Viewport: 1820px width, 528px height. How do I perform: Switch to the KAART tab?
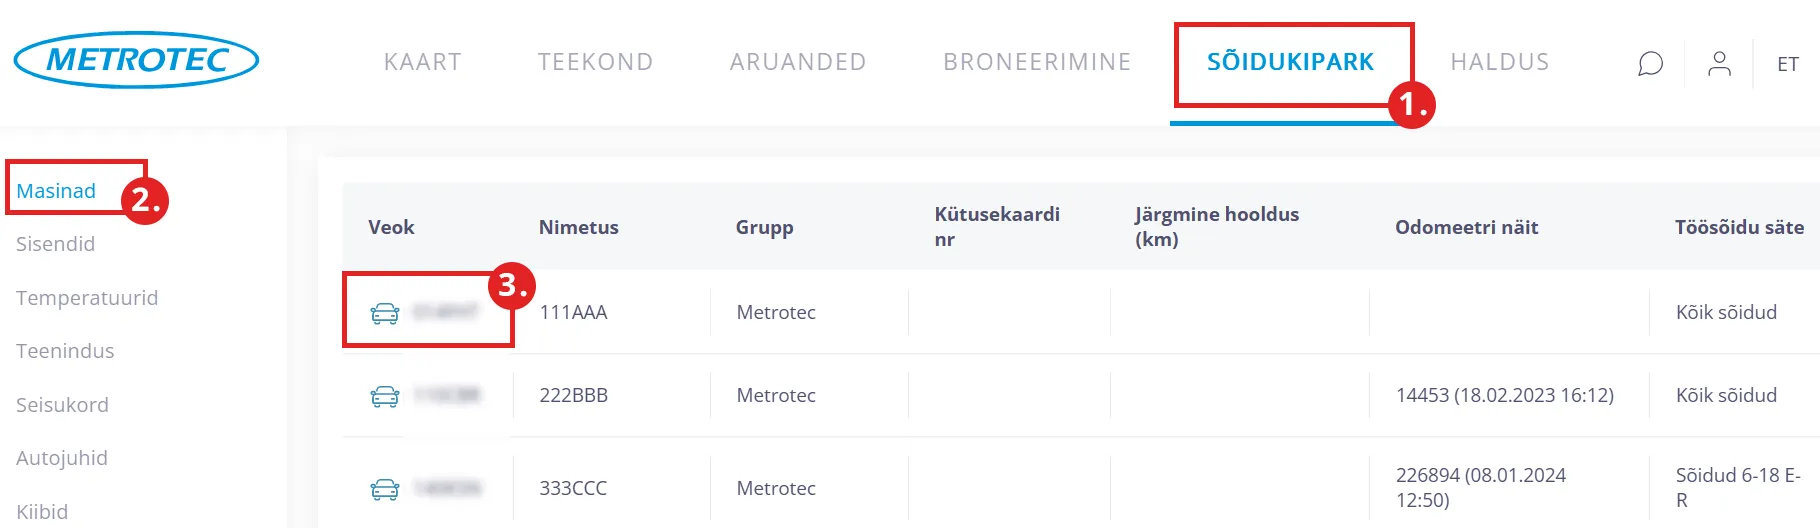422,62
